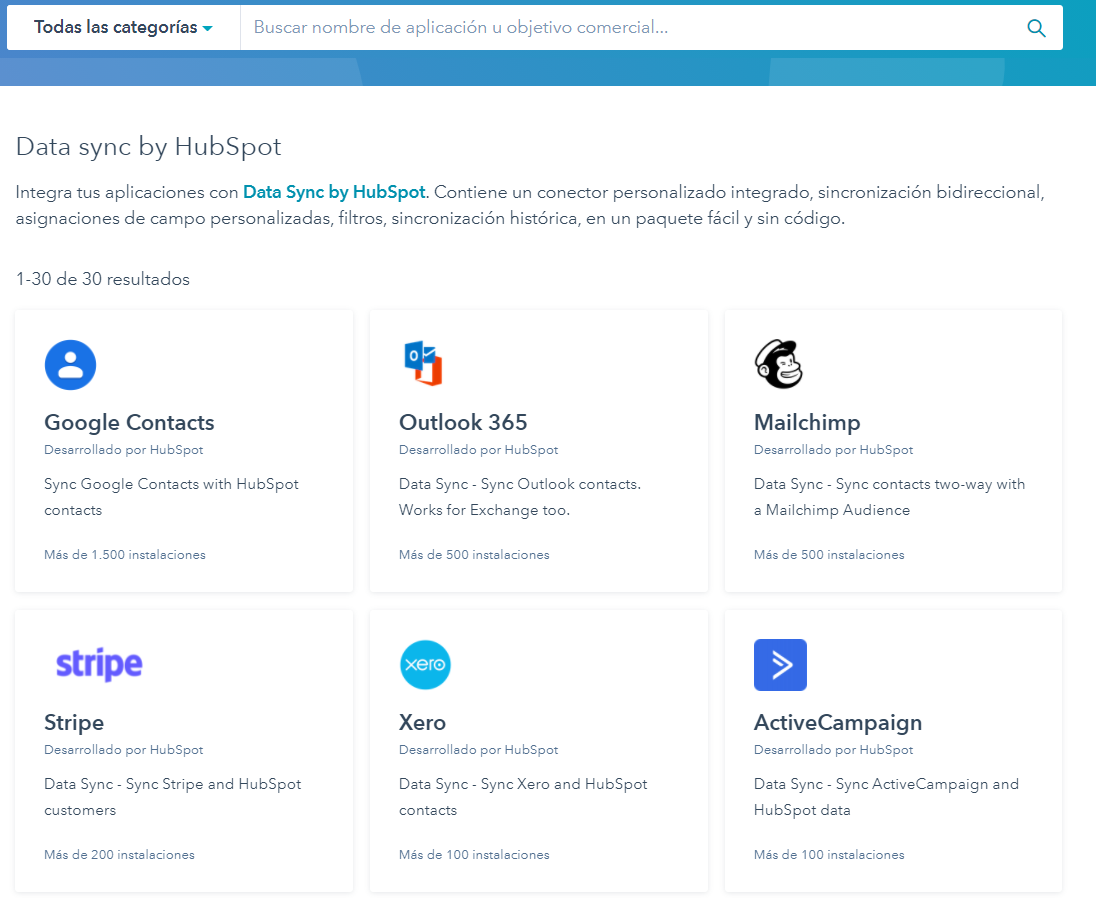Click the search magnifier icon
This screenshot has width=1096, height=898.
pyautogui.click(x=1036, y=28)
